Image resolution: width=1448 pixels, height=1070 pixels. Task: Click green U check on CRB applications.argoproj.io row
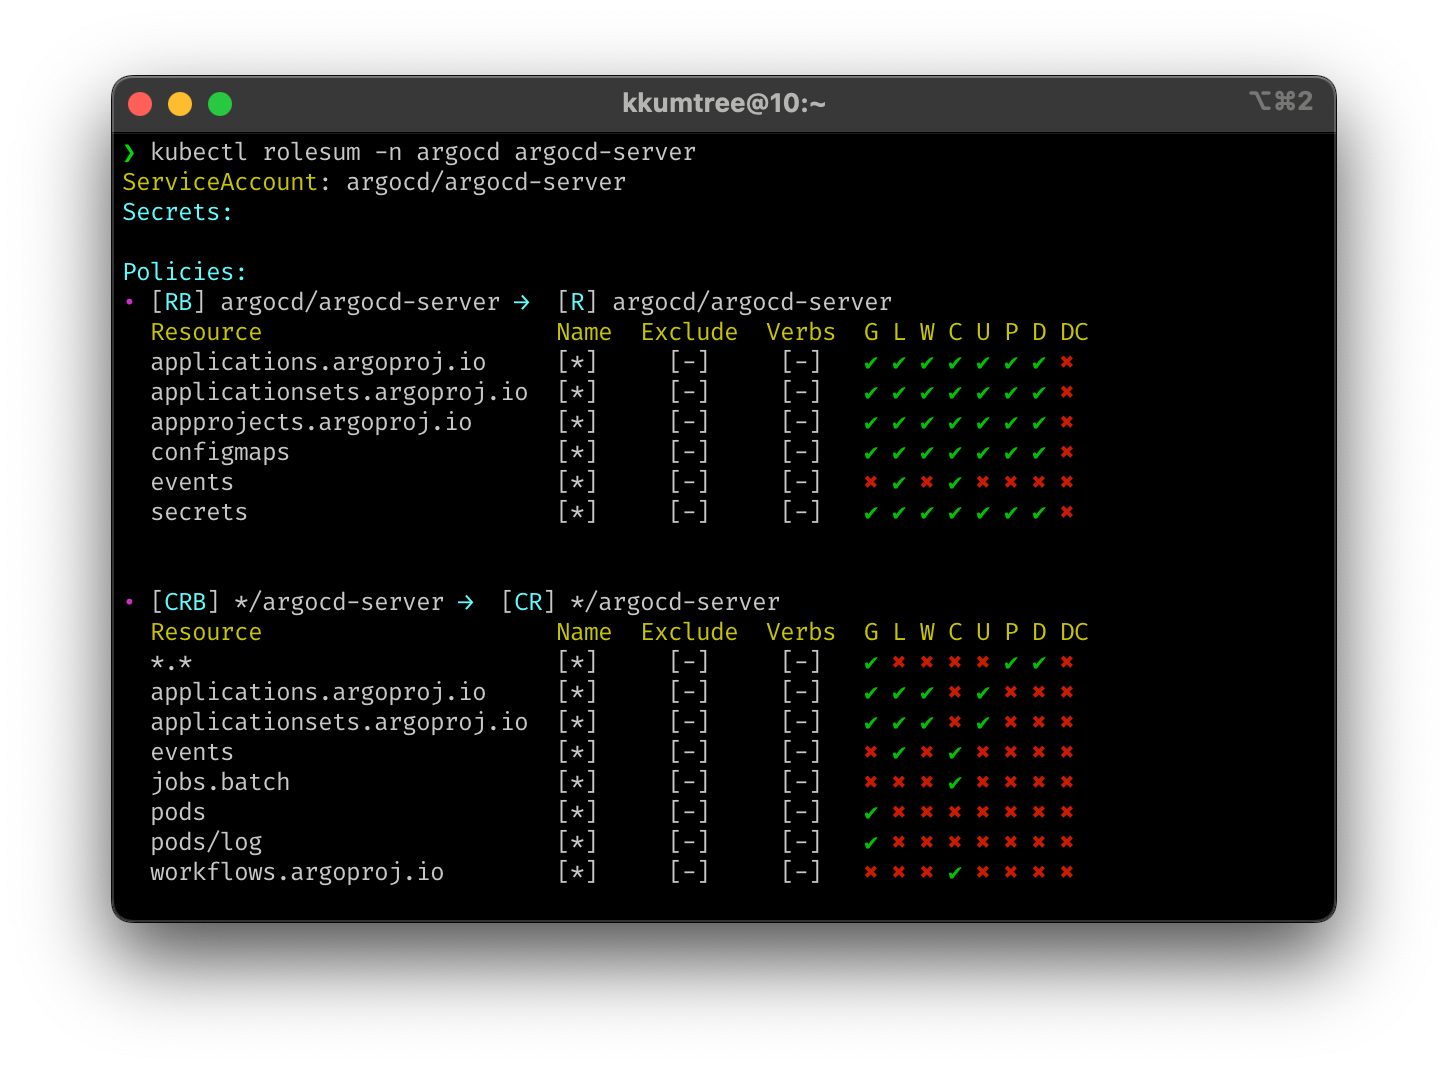(983, 692)
